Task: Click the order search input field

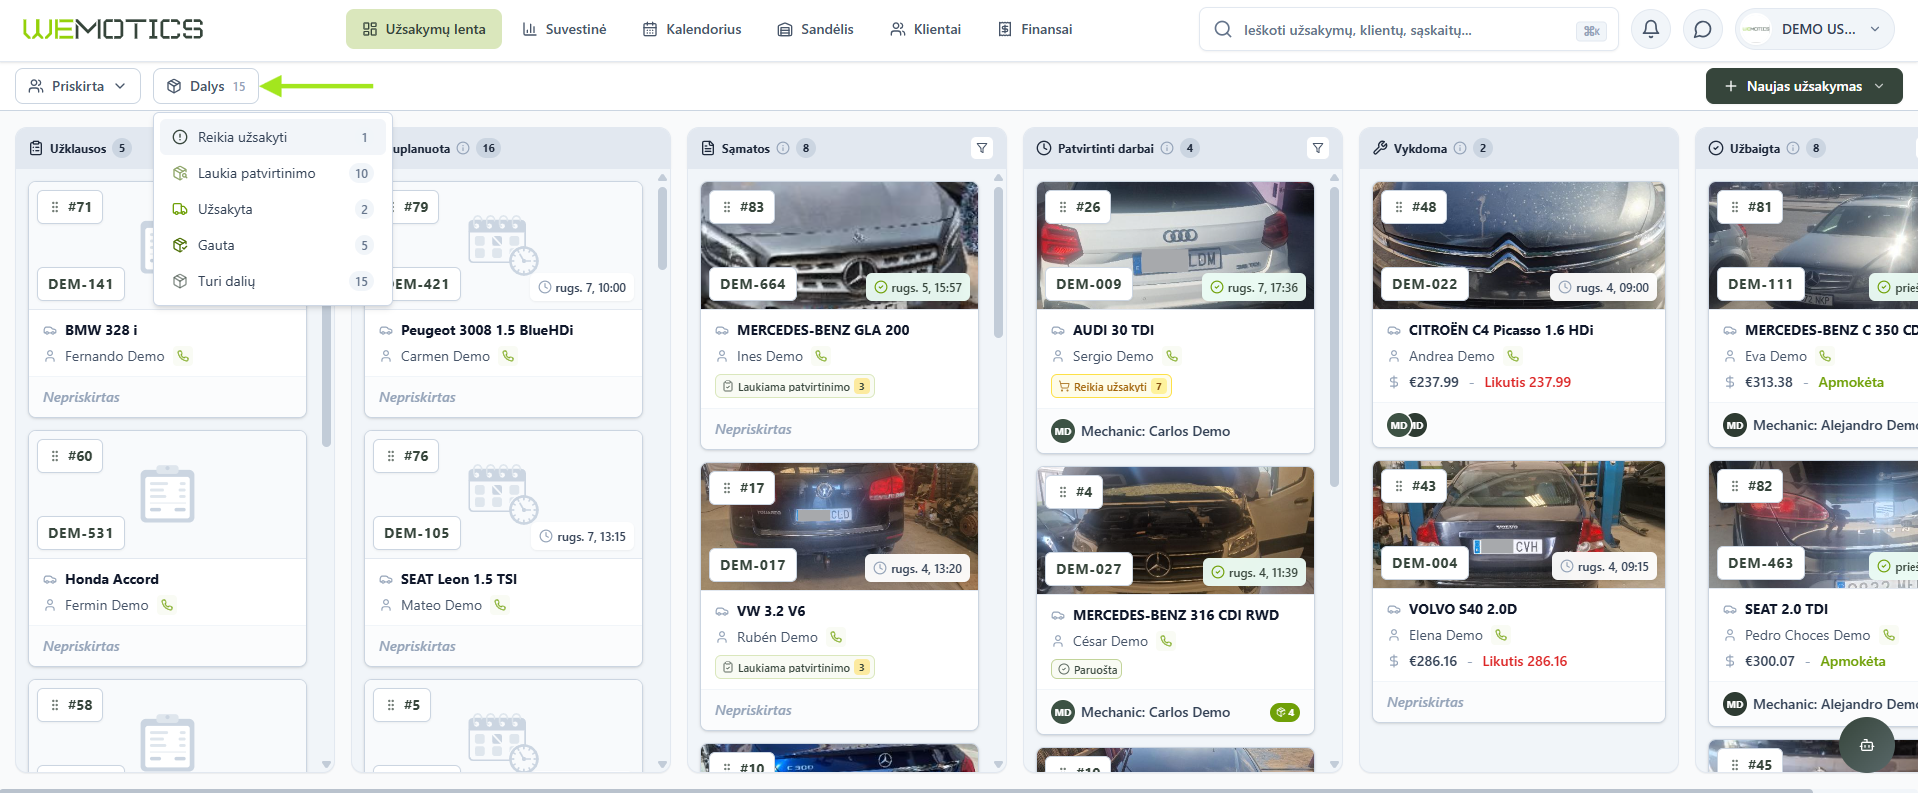Action: [x=1409, y=30]
